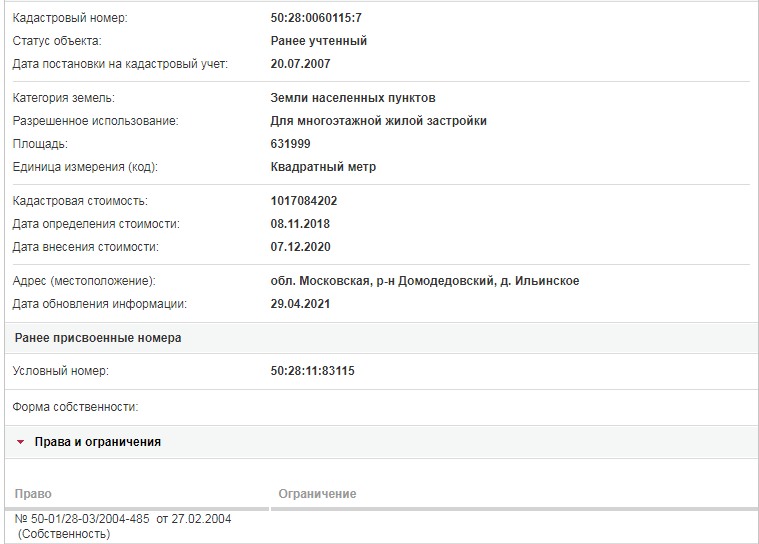Select the cadastral number 50:28:0060115:7
The image size is (759, 544).
316,18
